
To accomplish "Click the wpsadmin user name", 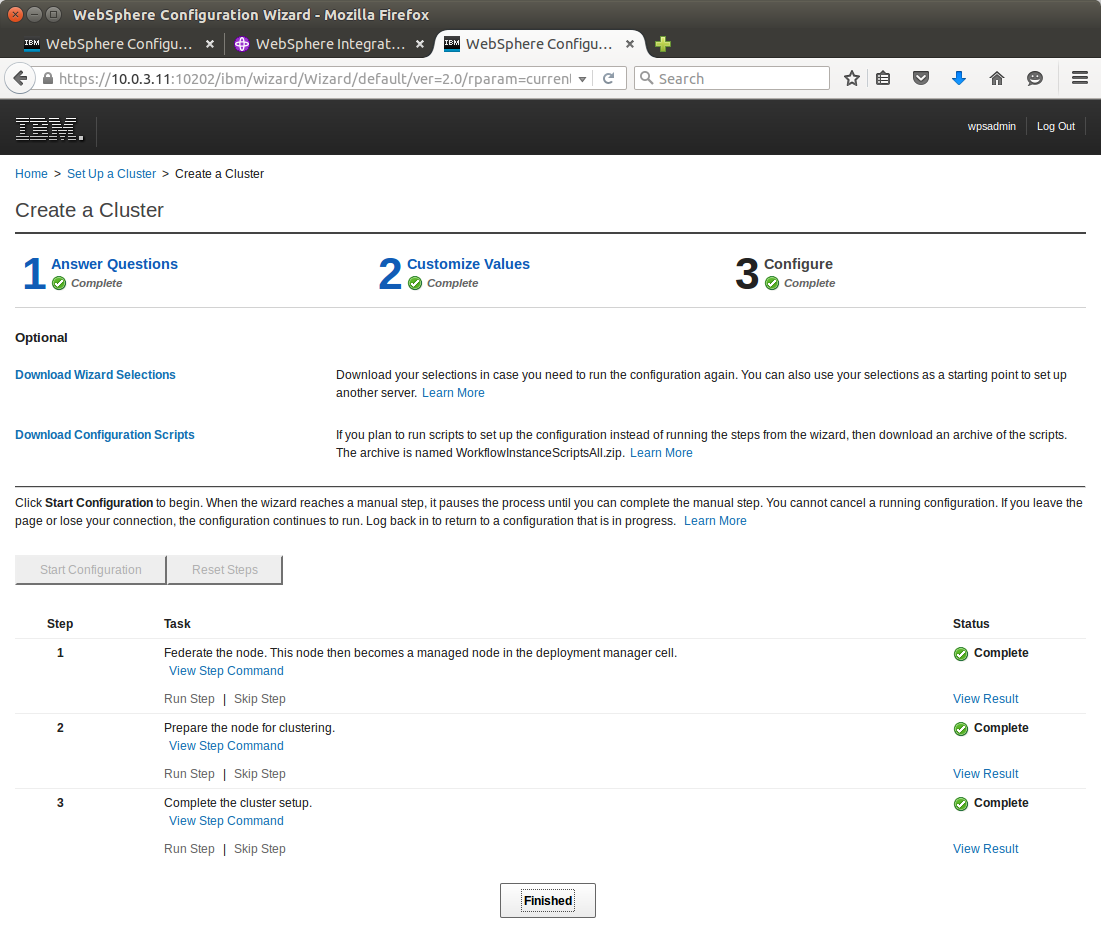I will (991, 126).
